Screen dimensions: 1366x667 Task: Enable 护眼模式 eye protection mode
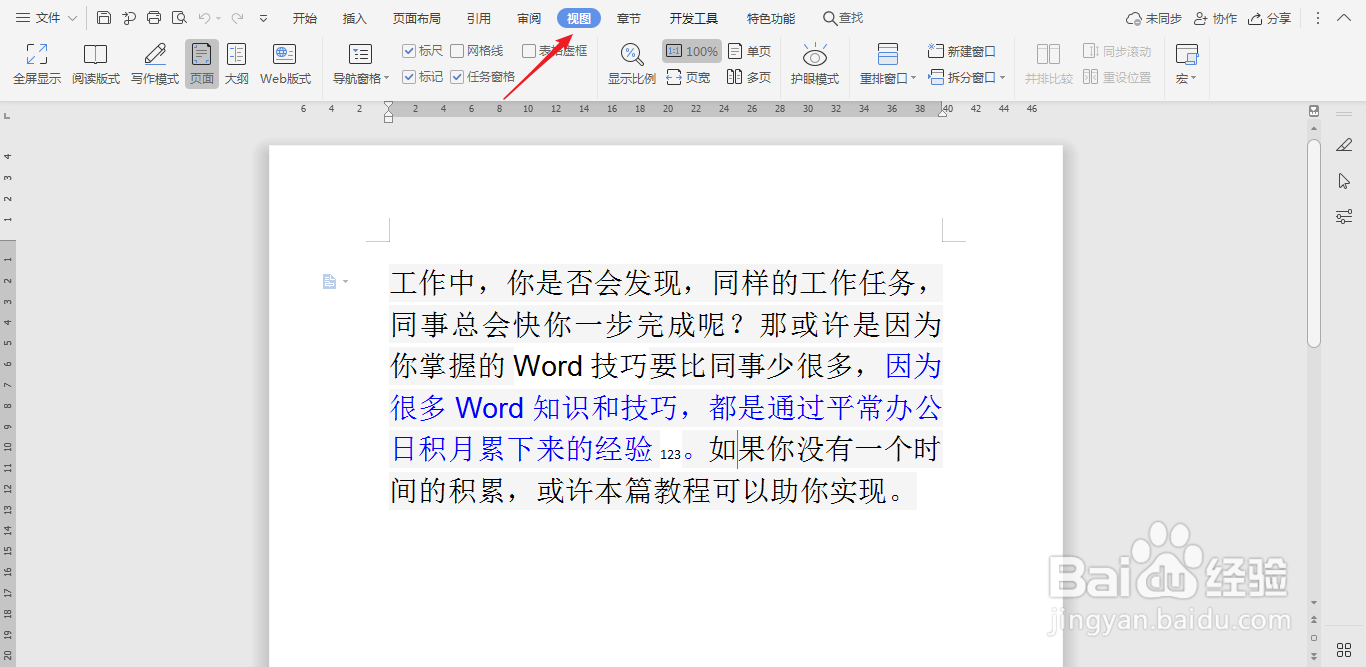click(x=815, y=62)
